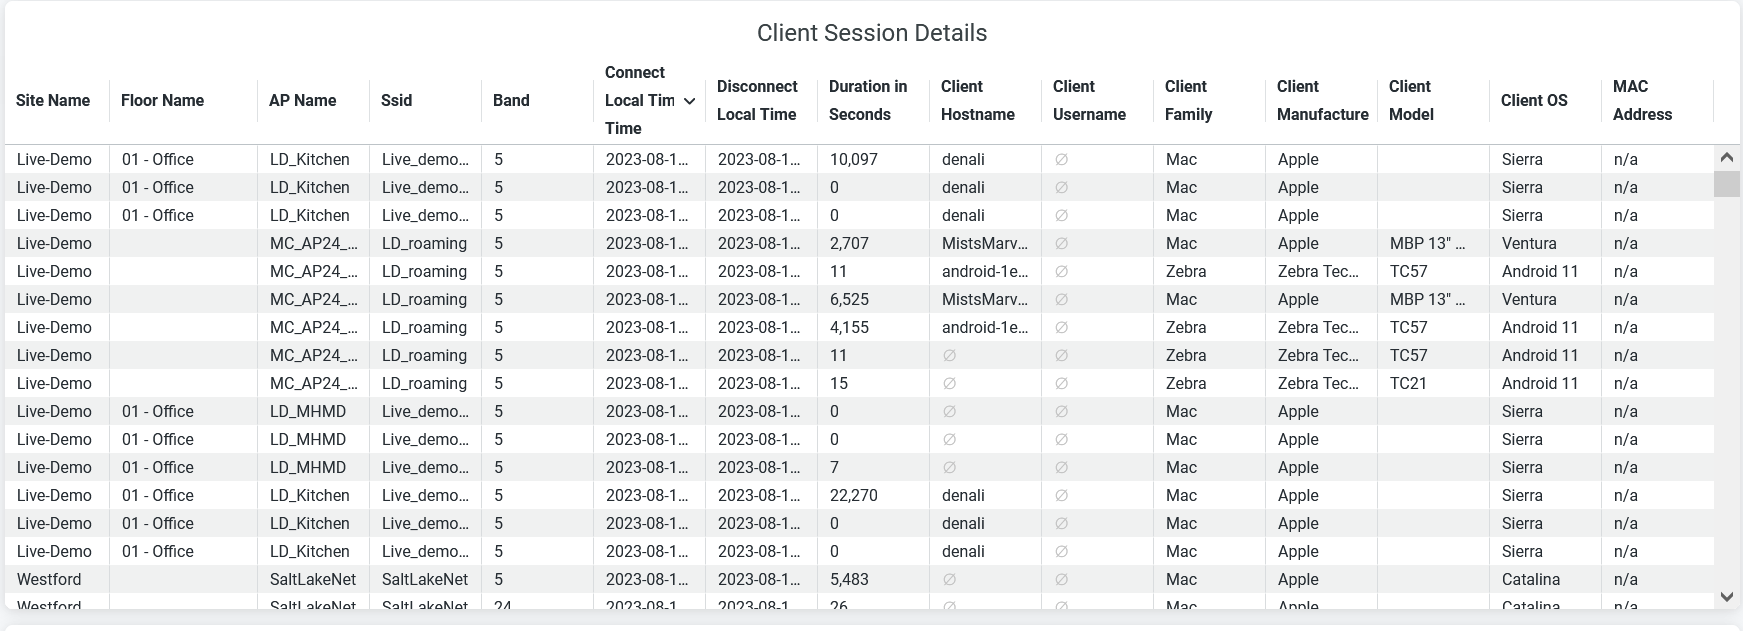1743x631 pixels.
Task: Sort table by Ssid column
Action: pyautogui.click(x=396, y=100)
